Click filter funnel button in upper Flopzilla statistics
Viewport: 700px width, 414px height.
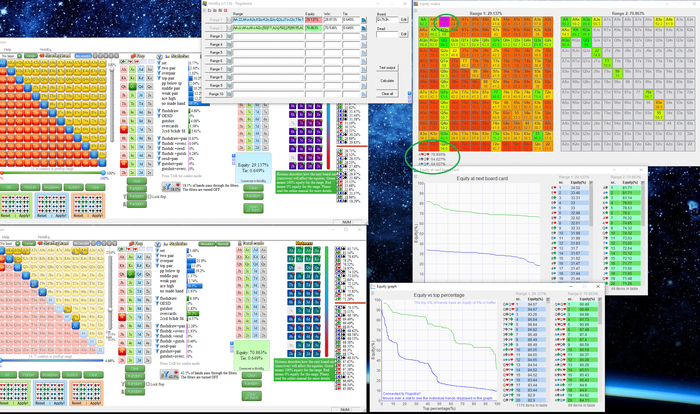[x=170, y=187]
